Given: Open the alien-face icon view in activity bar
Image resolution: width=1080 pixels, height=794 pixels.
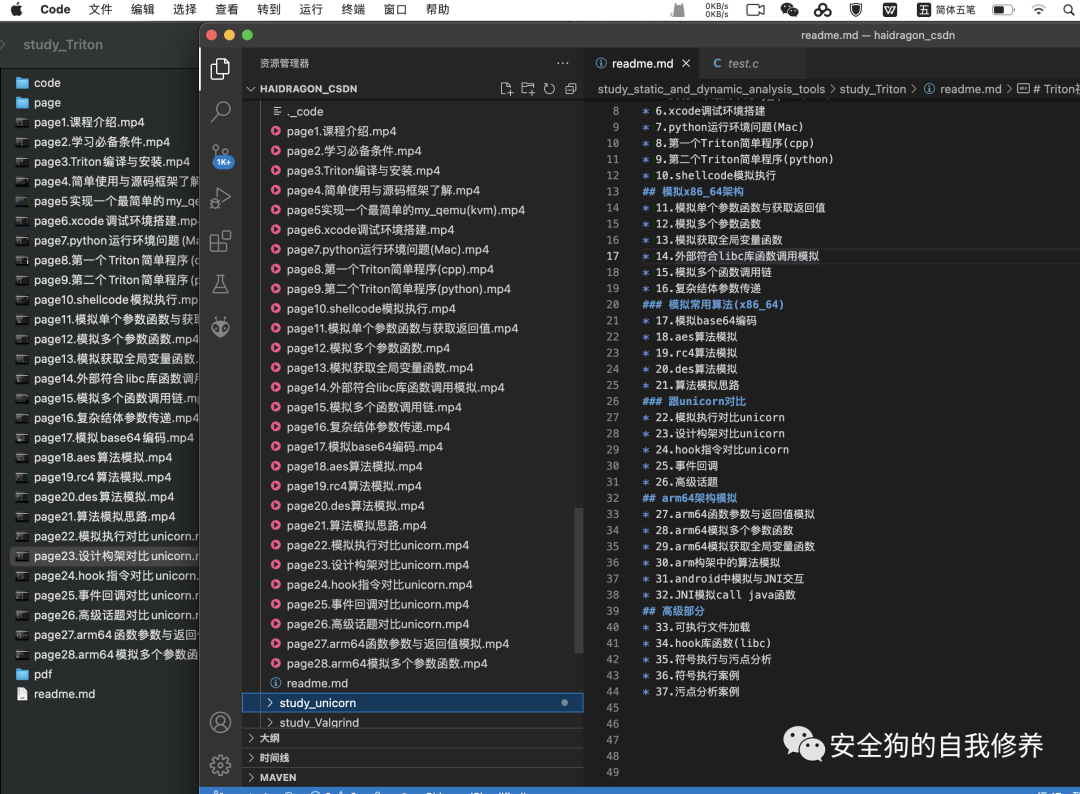Looking at the screenshot, I should pyautogui.click(x=220, y=327).
